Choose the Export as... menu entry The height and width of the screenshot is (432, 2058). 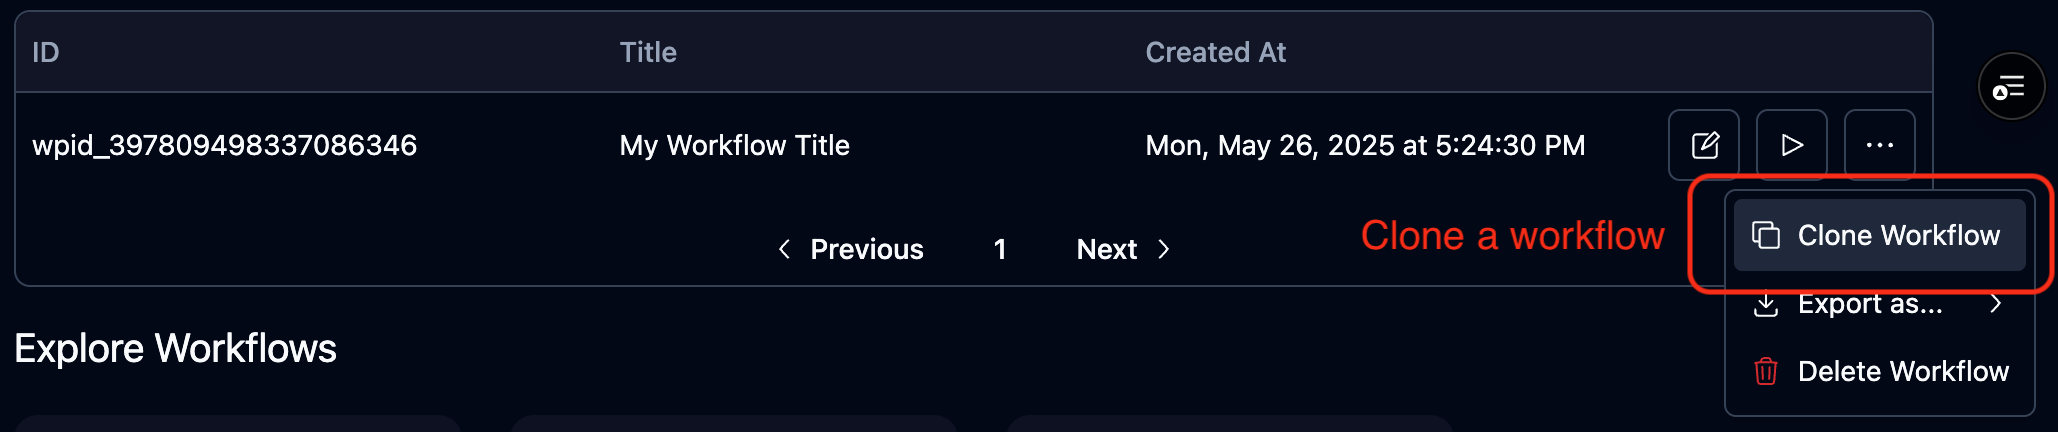pyautogui.click(x=1870, y=304)
